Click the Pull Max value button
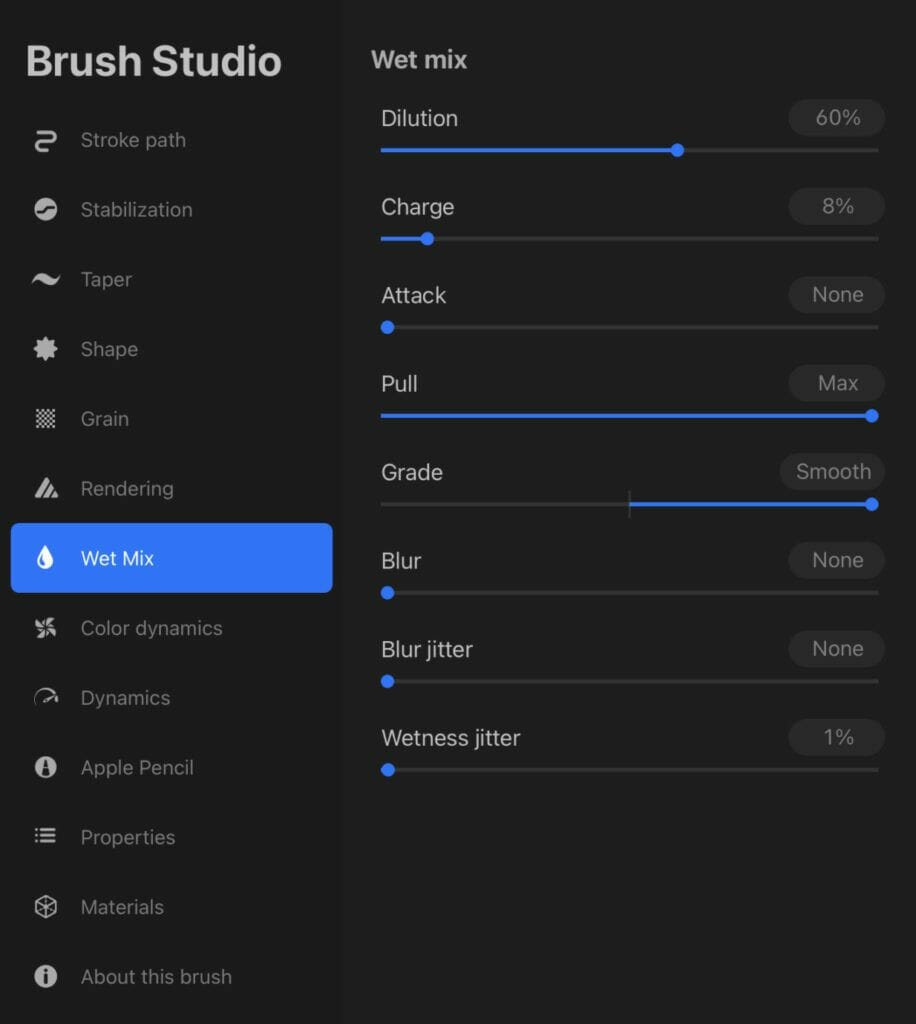 pyautogui.click(x=837, y=383)
